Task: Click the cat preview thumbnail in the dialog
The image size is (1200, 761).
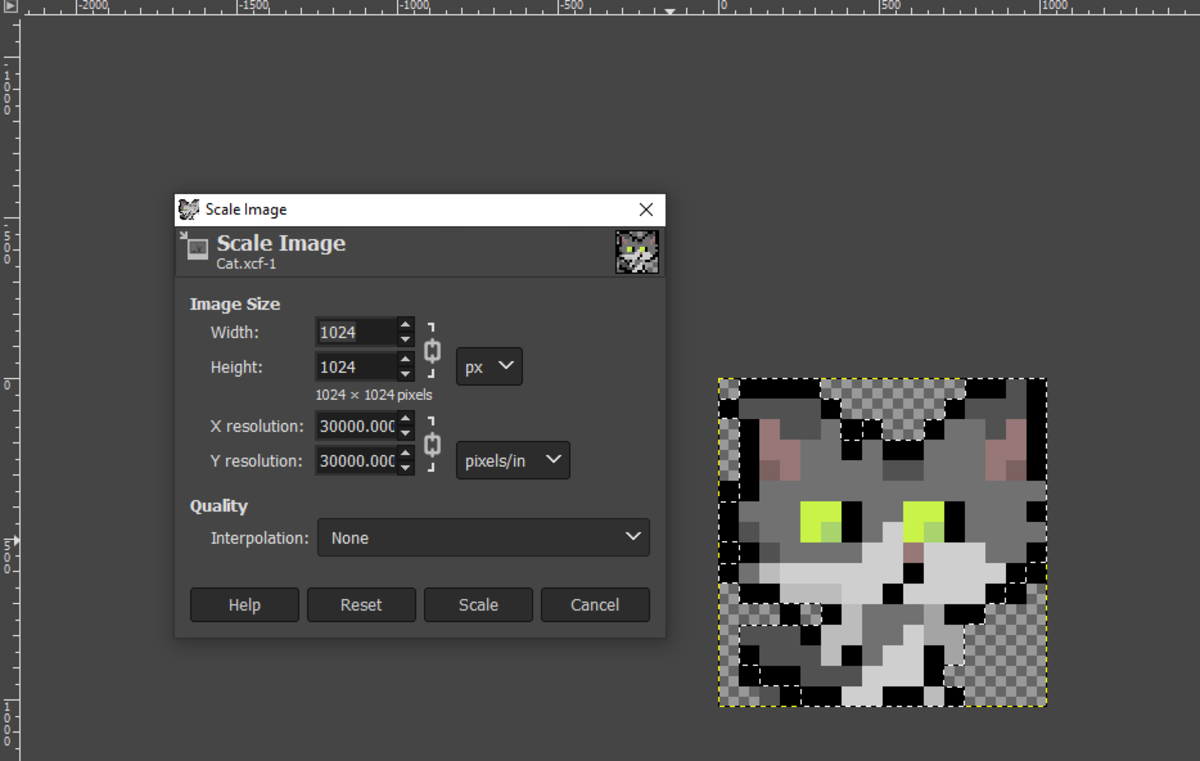Action: (637, 251)
